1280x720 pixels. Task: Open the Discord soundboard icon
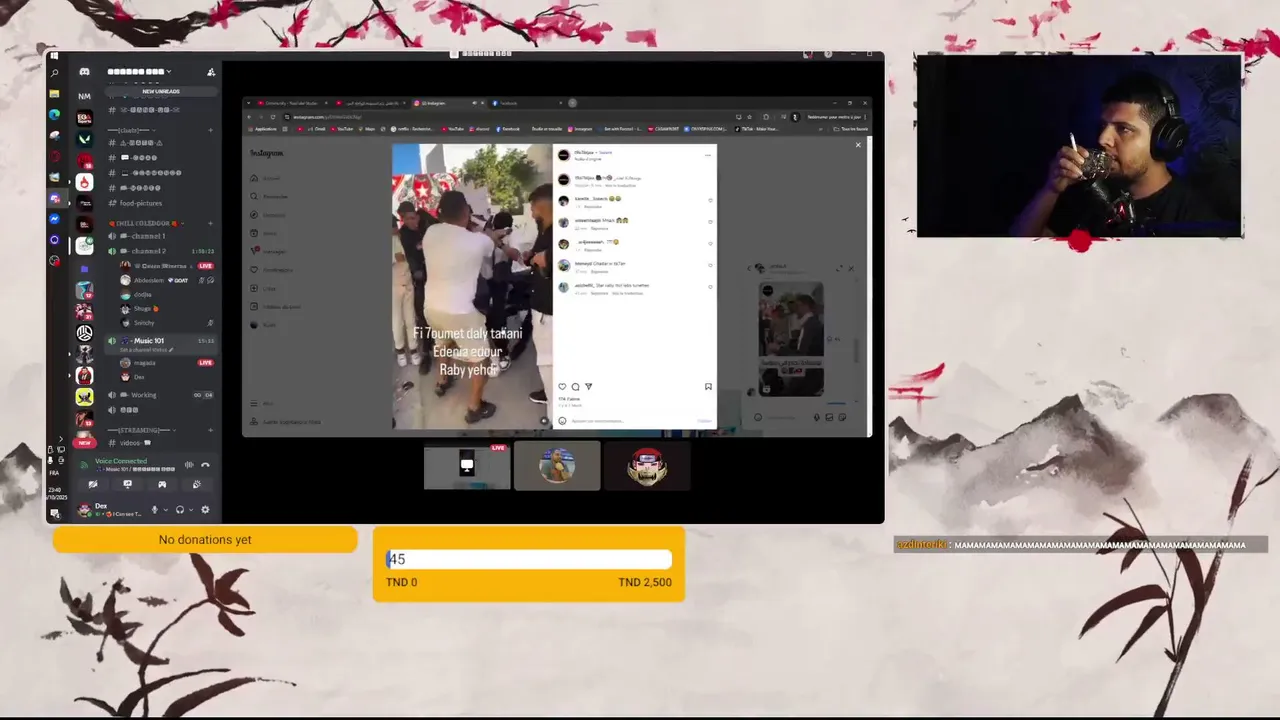[196, 484]
